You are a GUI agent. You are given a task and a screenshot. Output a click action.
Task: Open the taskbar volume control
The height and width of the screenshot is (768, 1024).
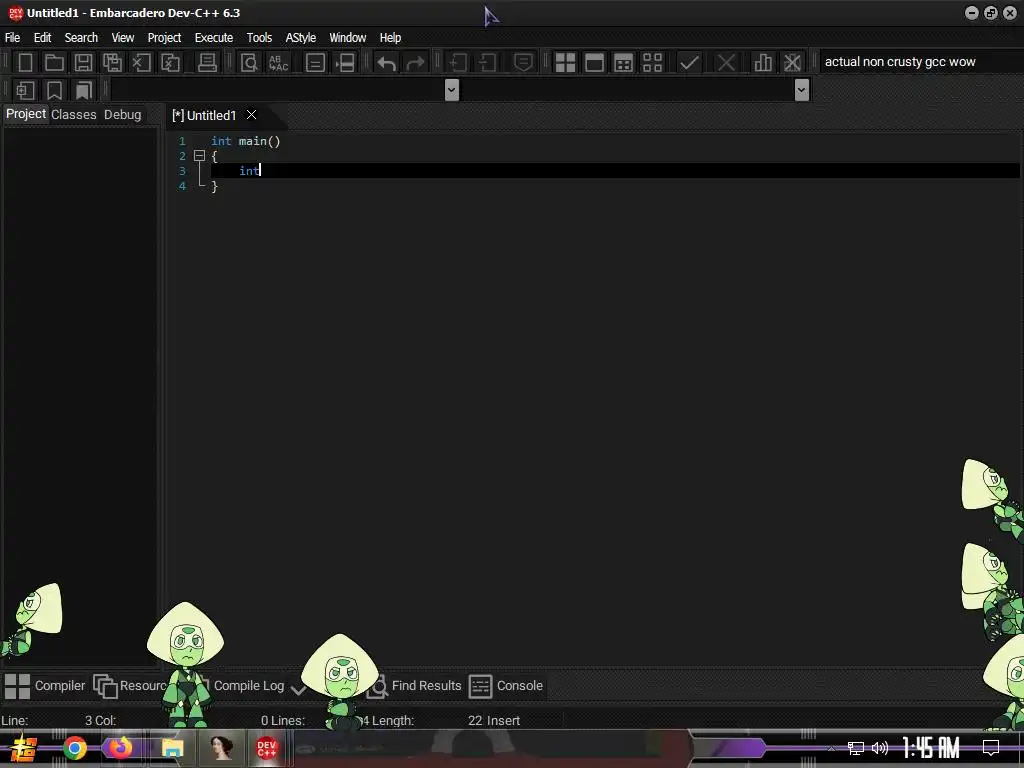pyautogui.click(x=880, y=748)
